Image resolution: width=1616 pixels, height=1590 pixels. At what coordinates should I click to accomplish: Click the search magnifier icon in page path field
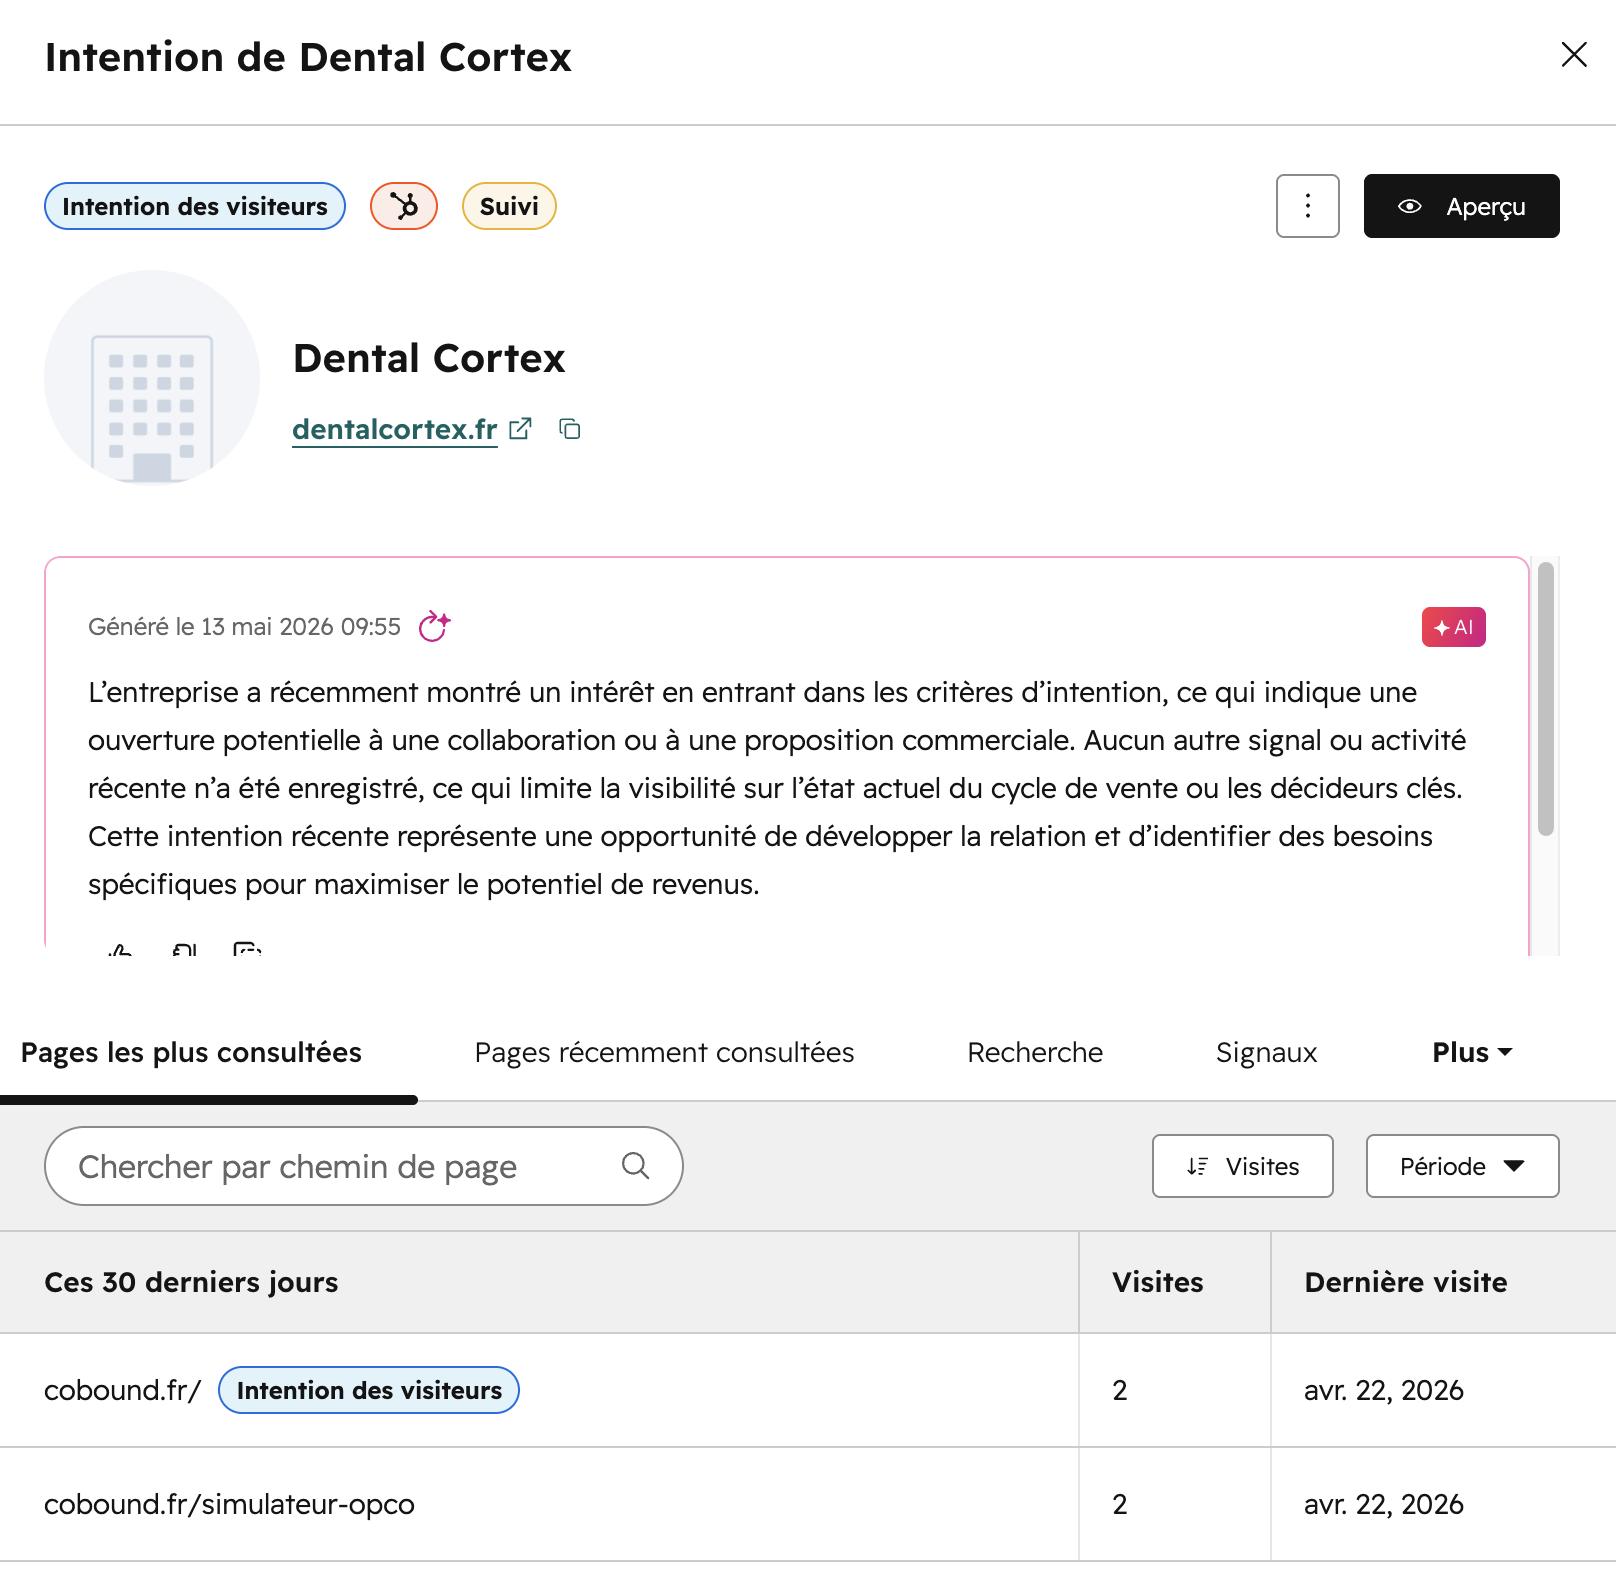[x=635, y=1166]
